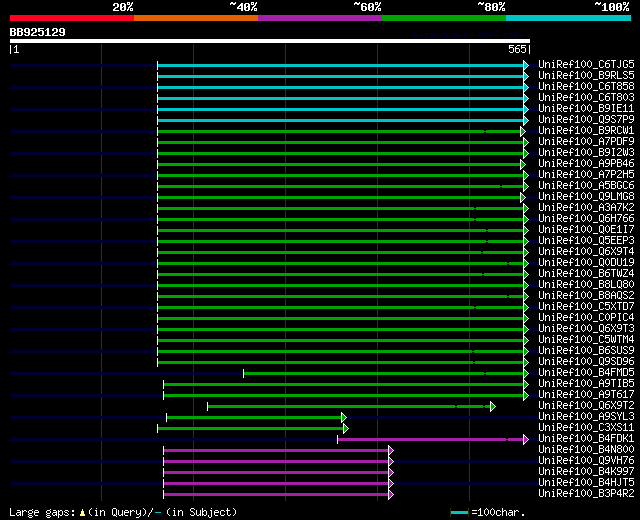Click the purple alignment bar for UniRef100_B4FDK1
Viewport: 640px width, 520px height.
(431, 440)
